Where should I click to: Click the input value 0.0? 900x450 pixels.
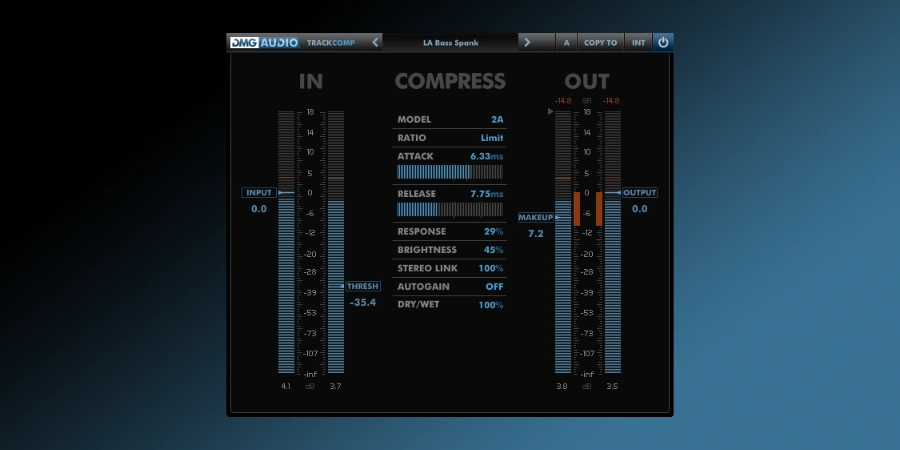tap(259, 209)
